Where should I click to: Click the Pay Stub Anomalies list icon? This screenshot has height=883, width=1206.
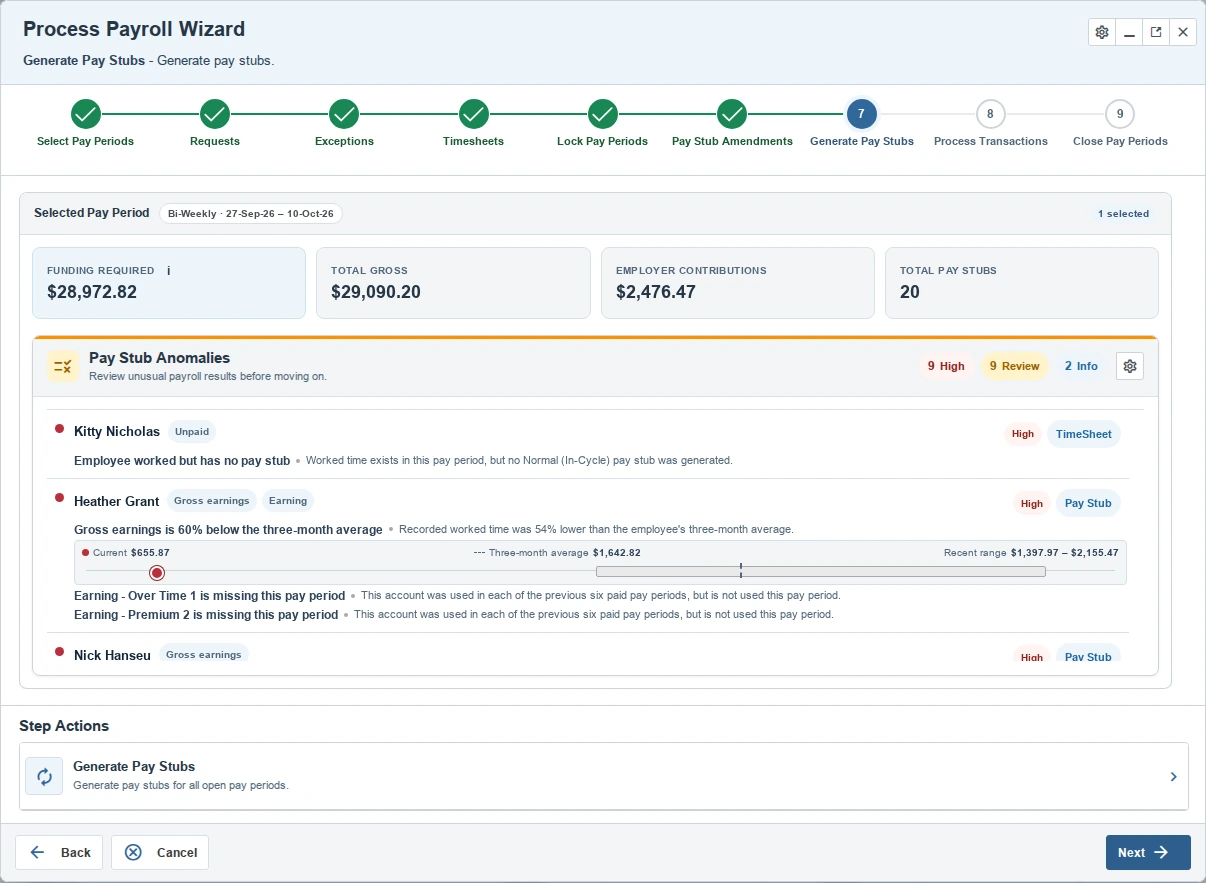coord(63,366)
